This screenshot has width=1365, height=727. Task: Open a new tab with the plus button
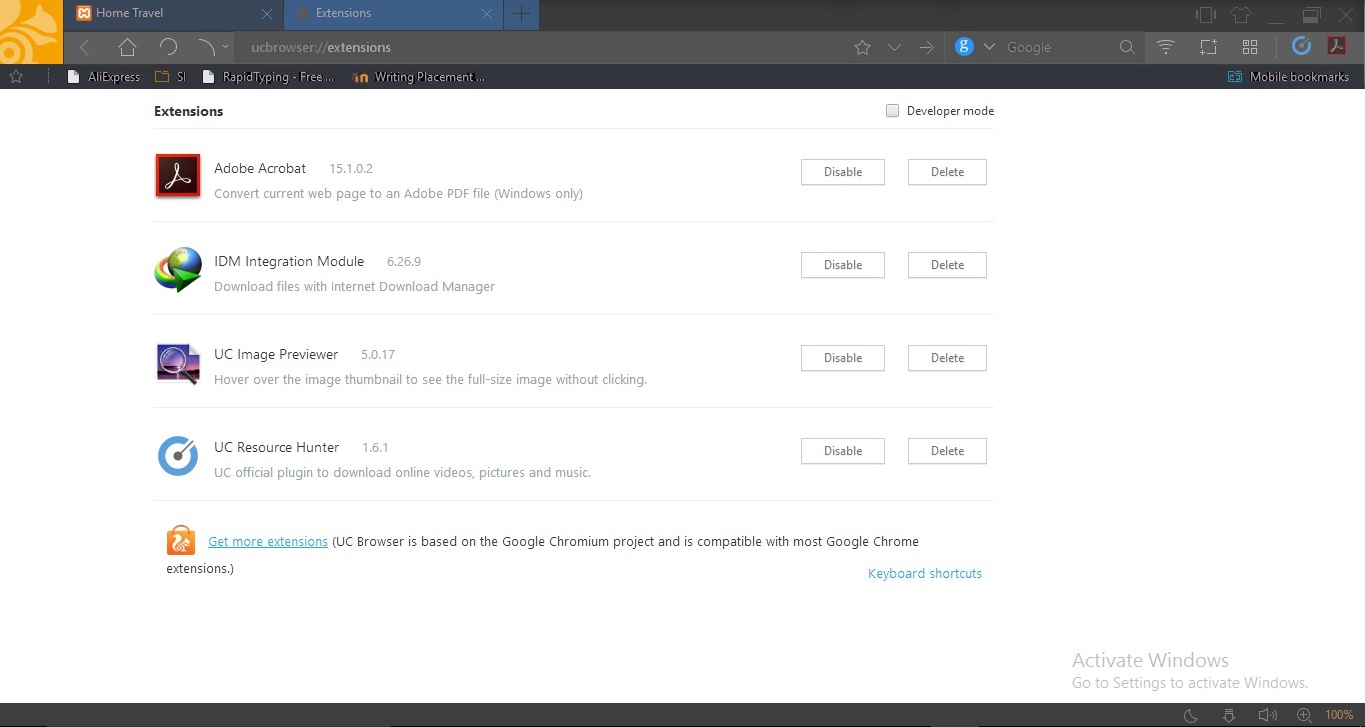[x=521, y=14]
